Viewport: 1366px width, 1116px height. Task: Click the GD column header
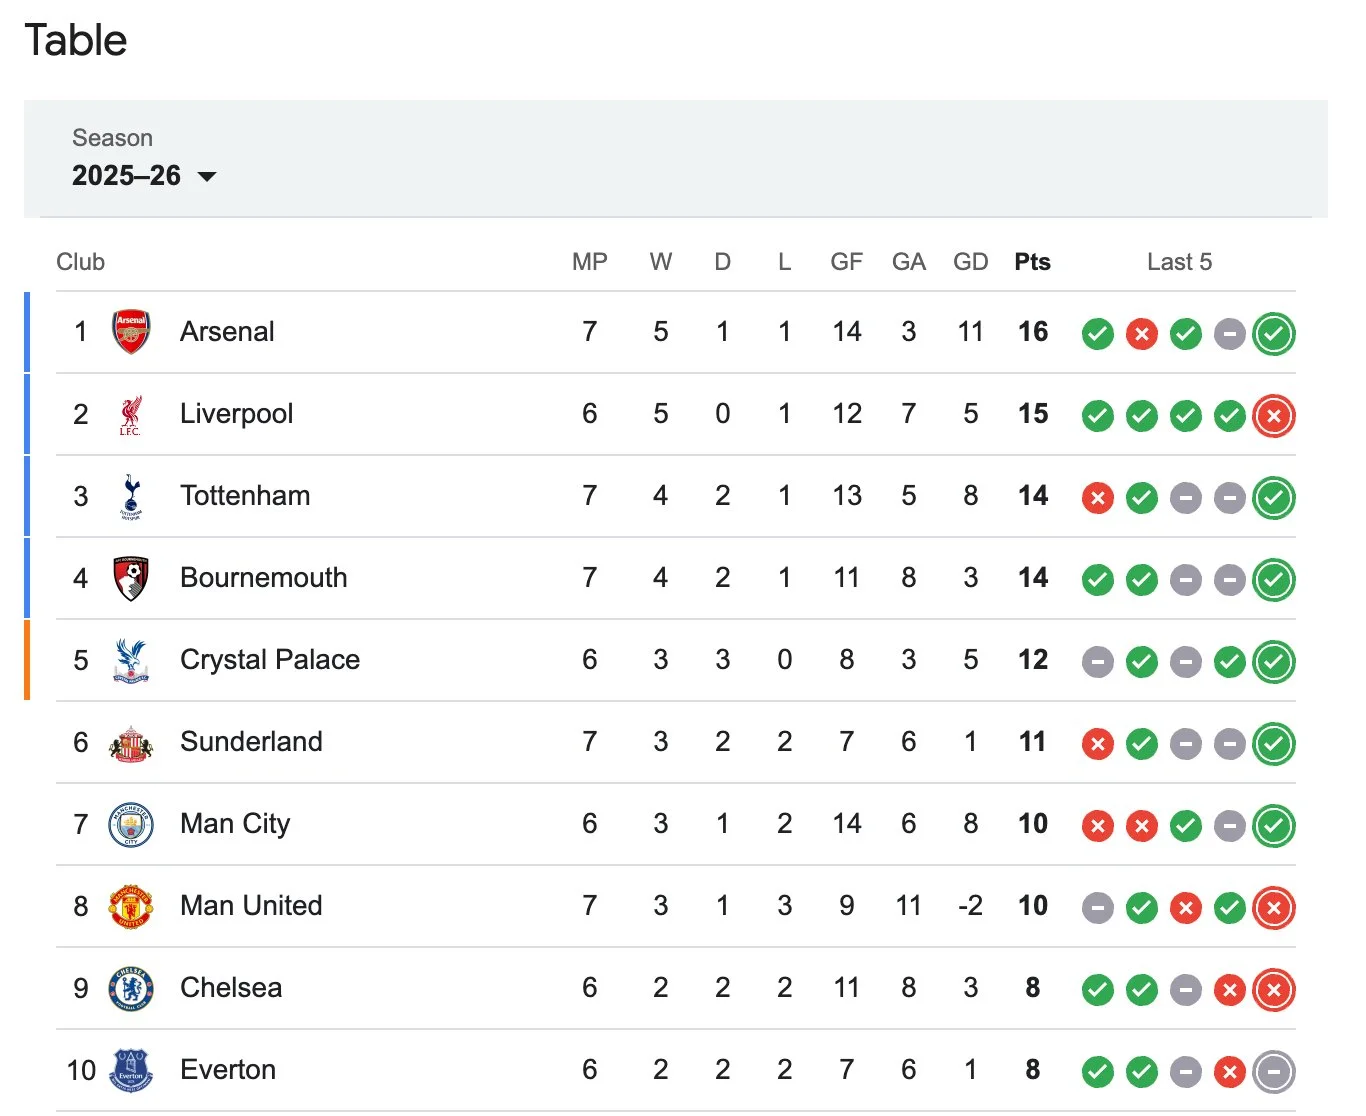point(970,262)
